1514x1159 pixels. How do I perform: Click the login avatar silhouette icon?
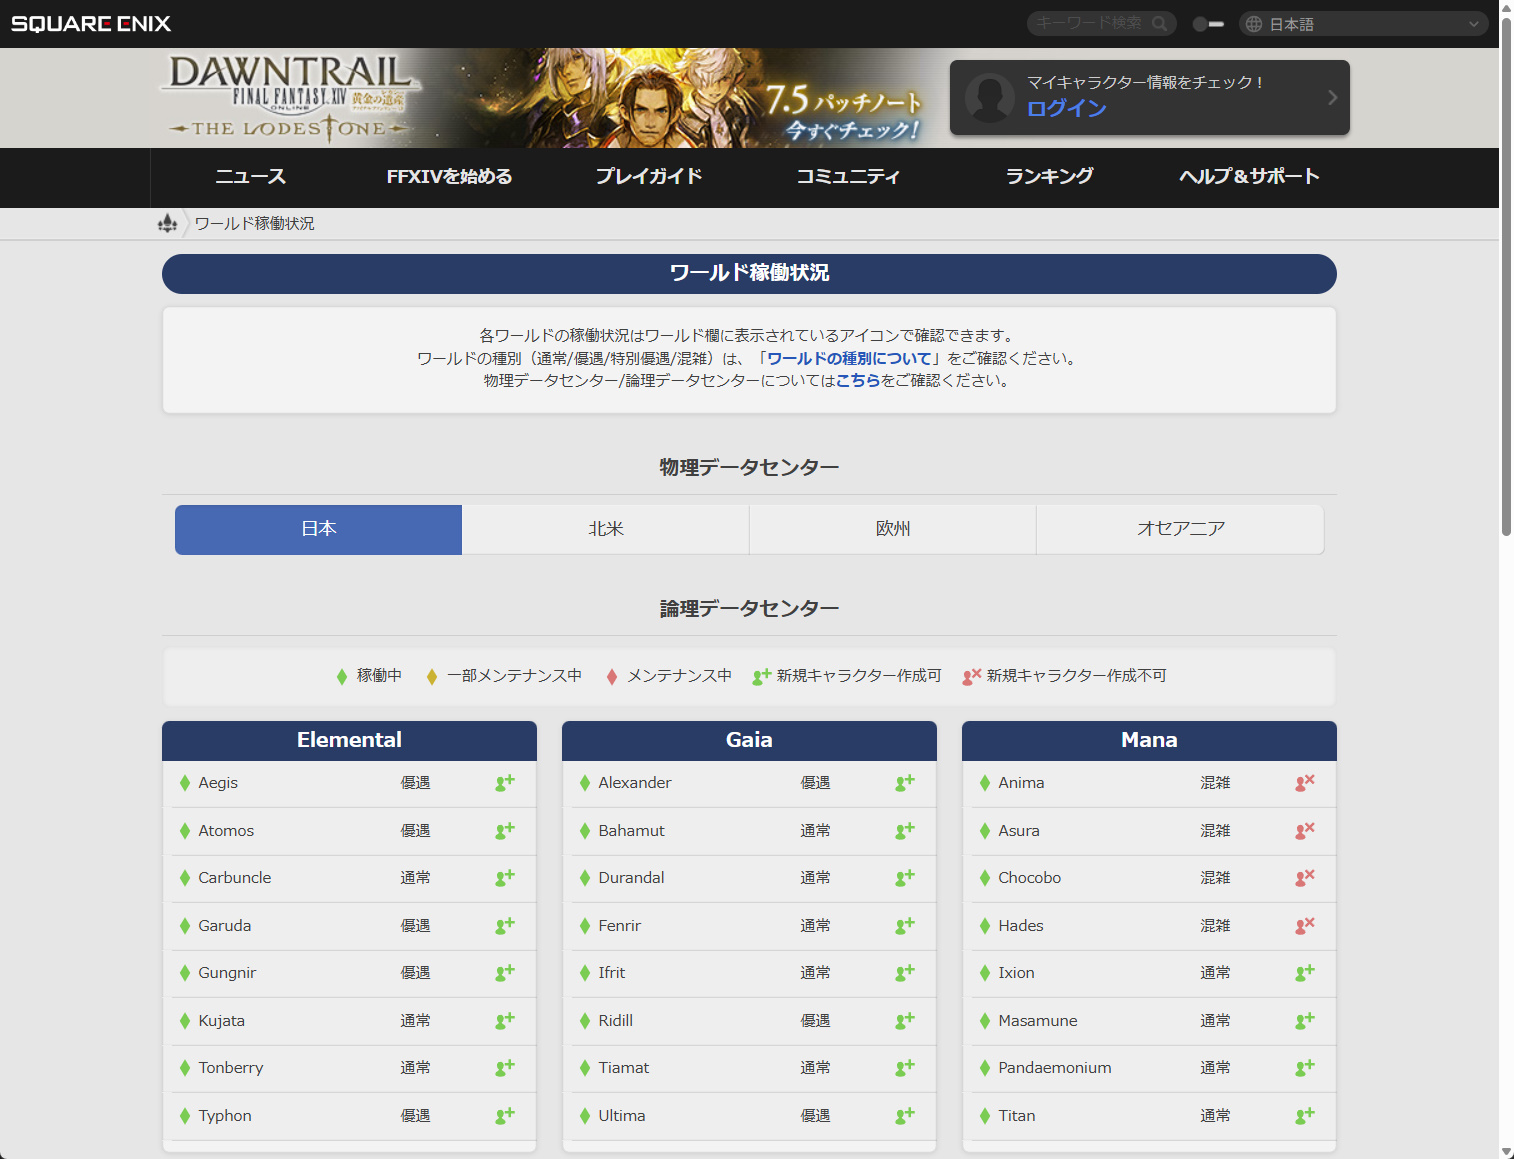(x=990, y=97)
